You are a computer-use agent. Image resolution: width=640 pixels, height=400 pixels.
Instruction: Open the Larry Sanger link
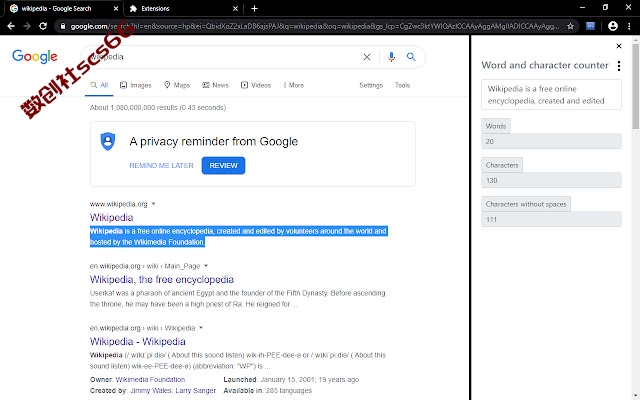pyautogui.click(x=196, y=391)
